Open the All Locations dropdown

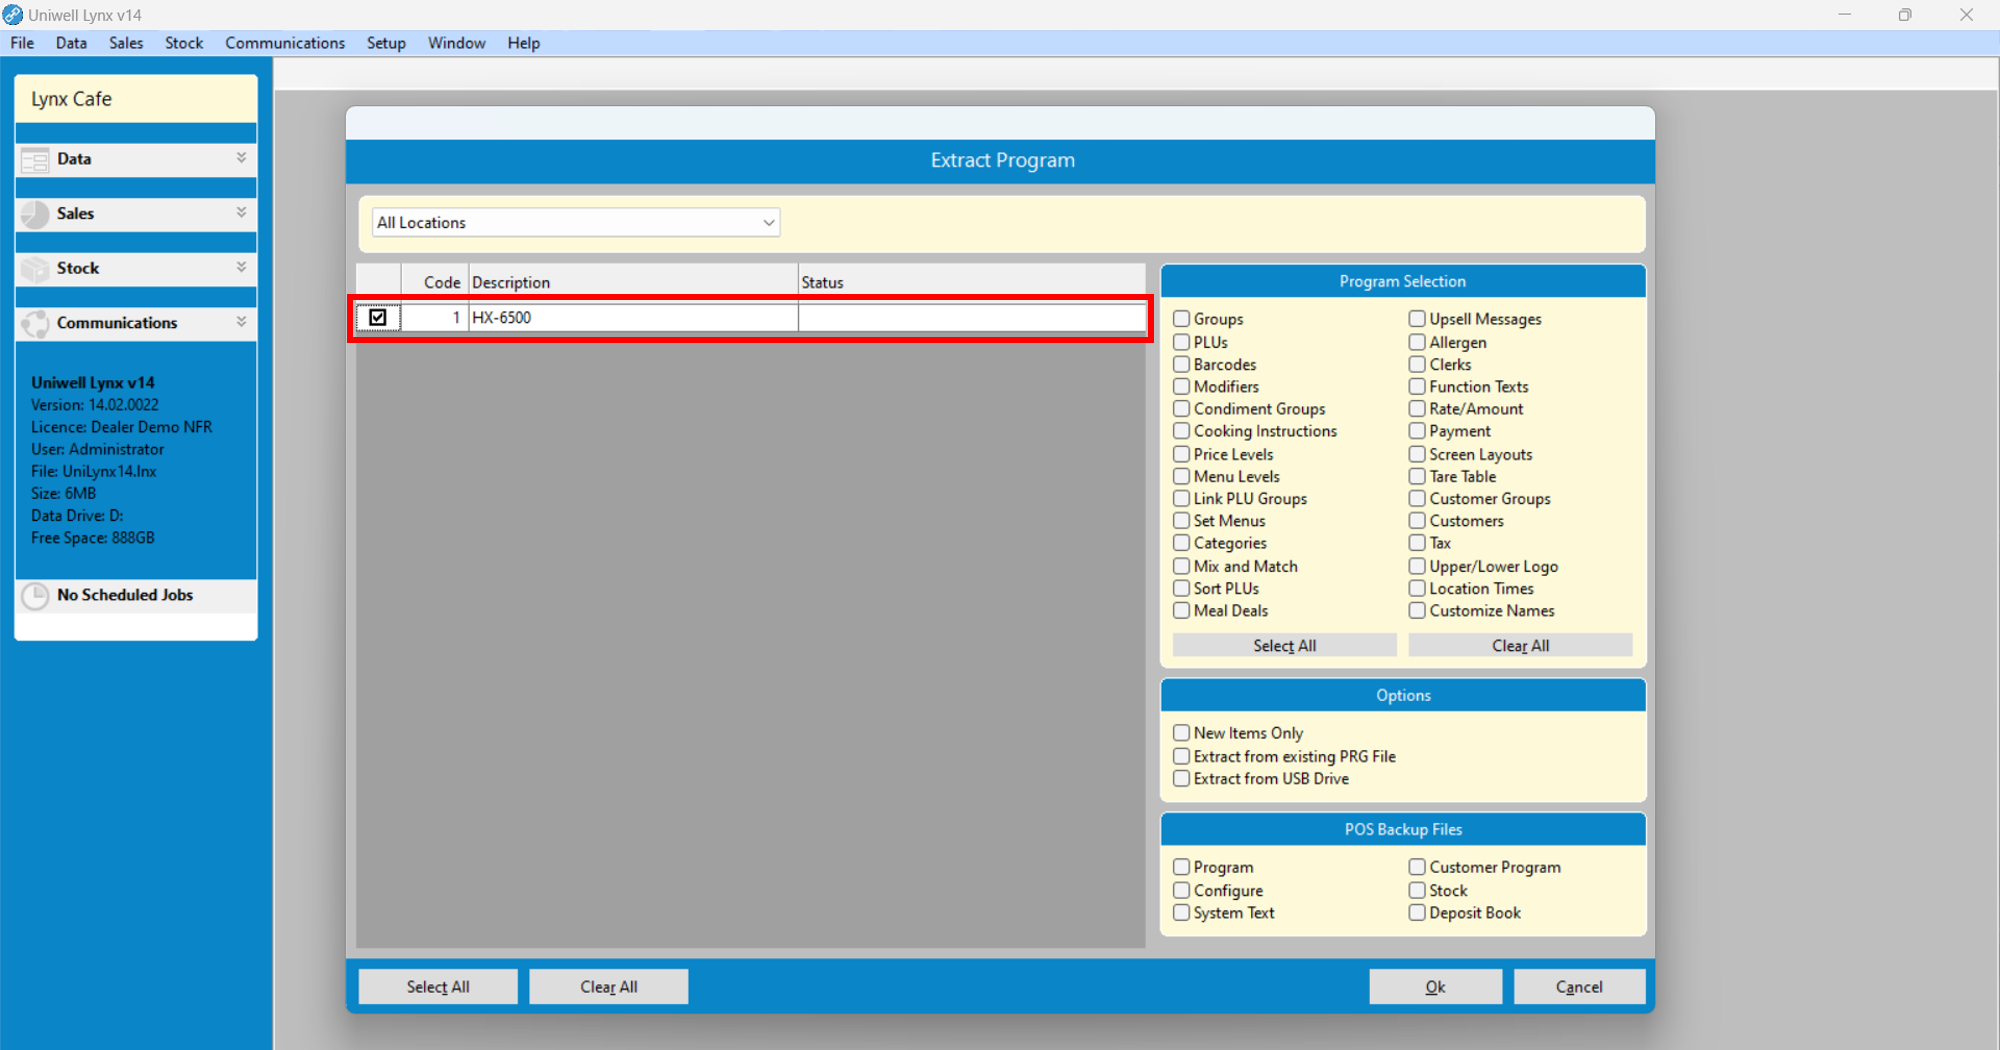pos(767,222)
